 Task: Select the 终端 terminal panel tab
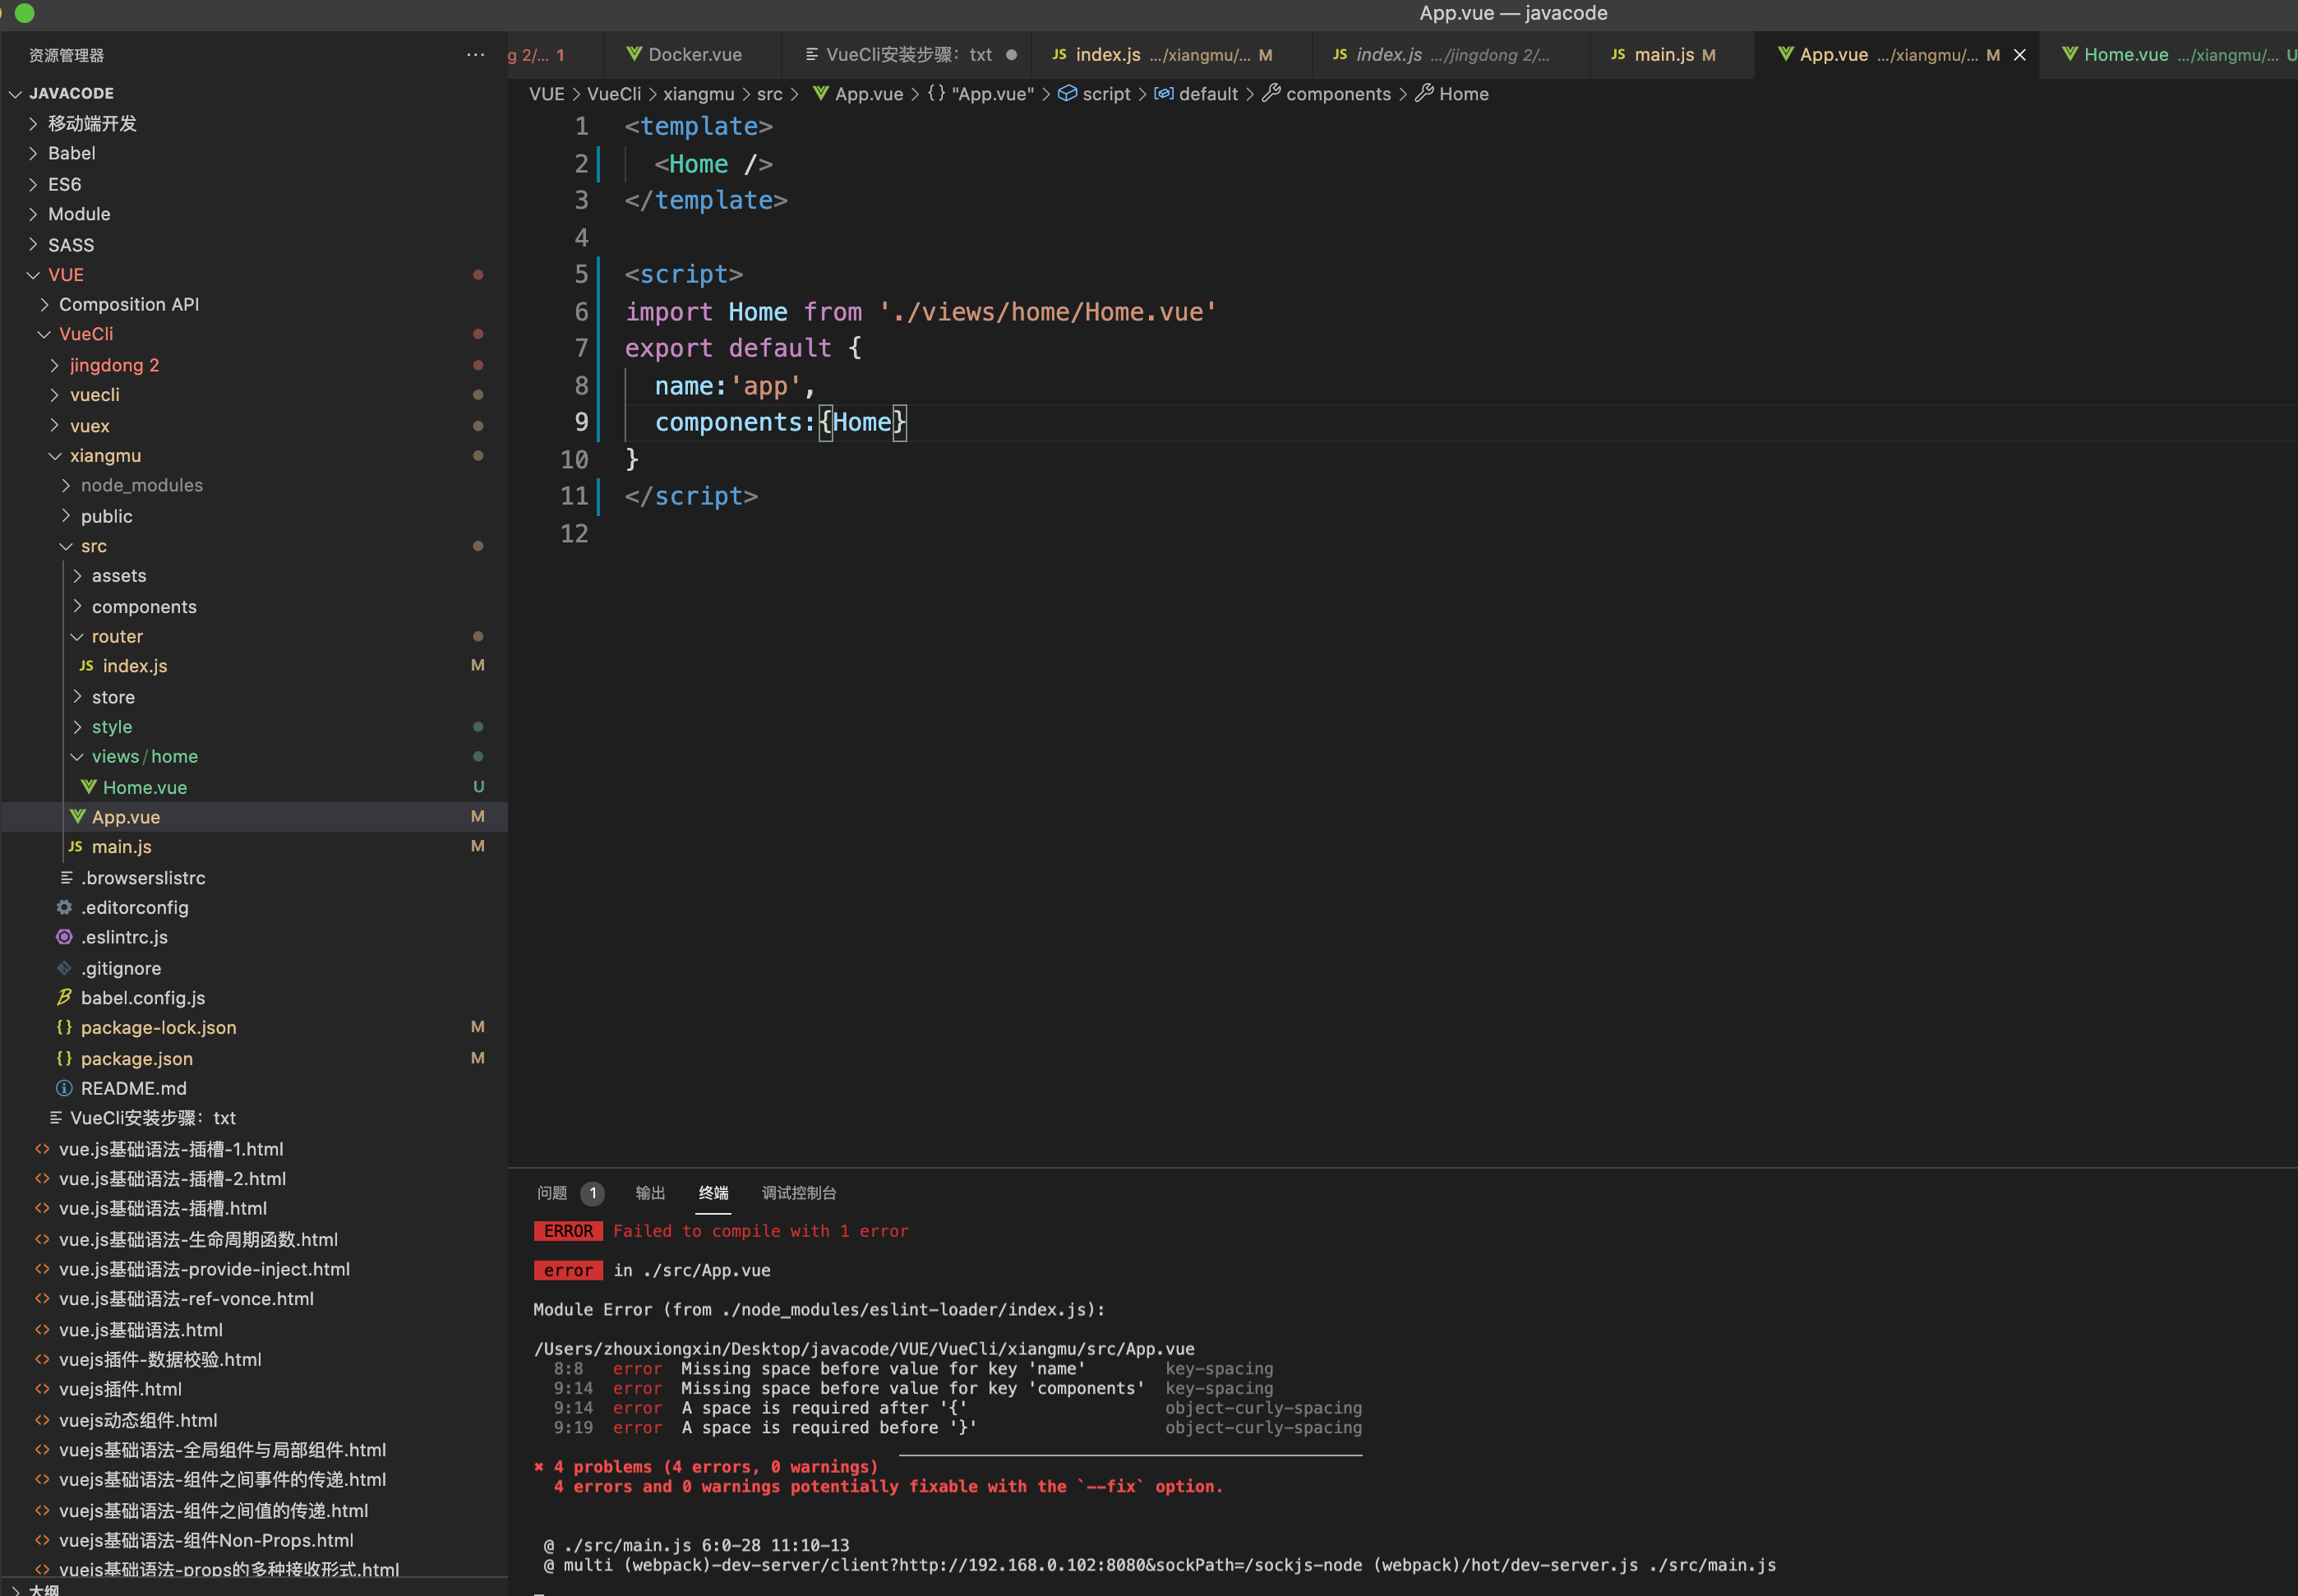point(713,1193)
